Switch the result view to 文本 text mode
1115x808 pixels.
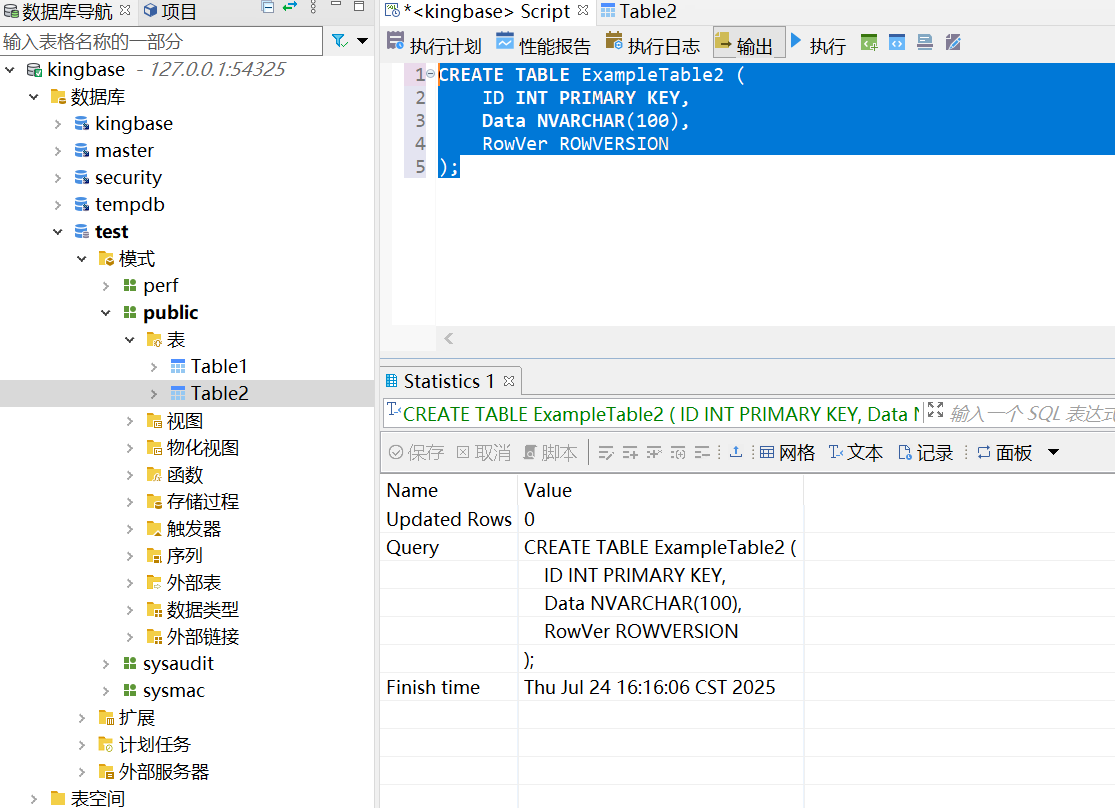click(x=855, y=453)
